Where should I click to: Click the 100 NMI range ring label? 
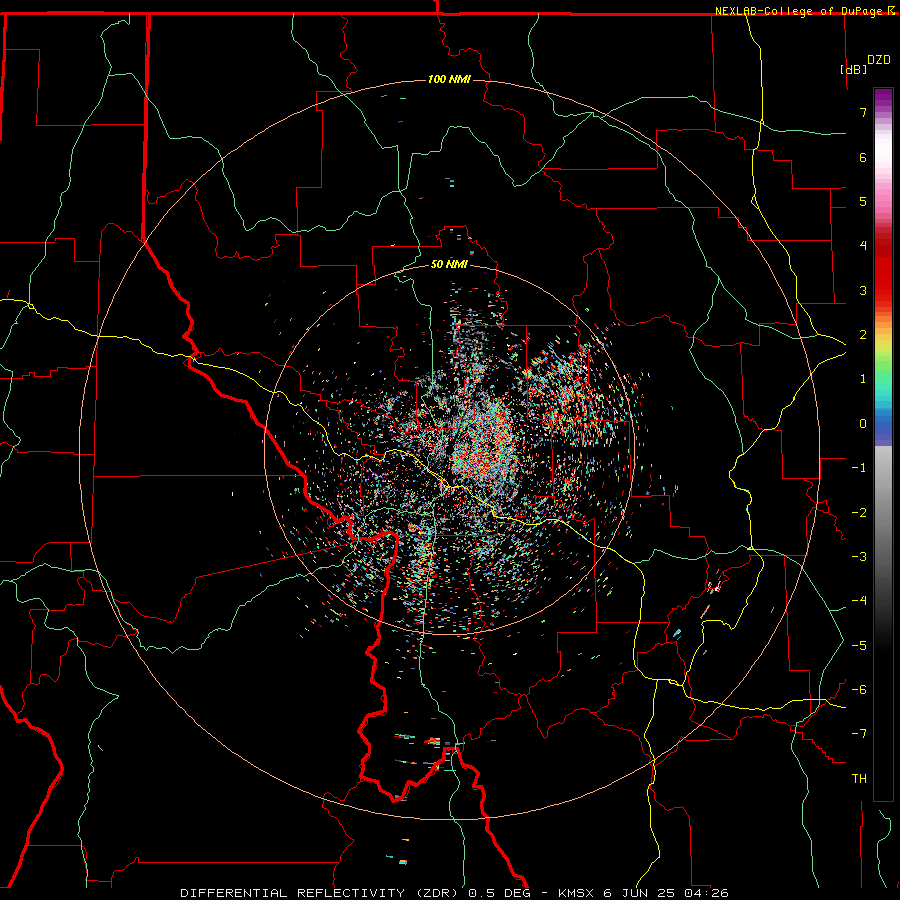pyautogui.click(x=449, y=79)
